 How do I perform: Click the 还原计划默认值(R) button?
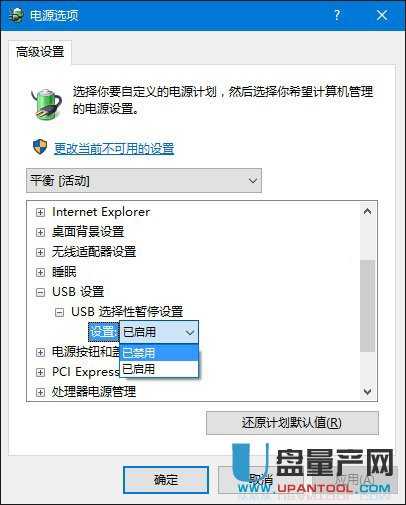pos(292,423)
